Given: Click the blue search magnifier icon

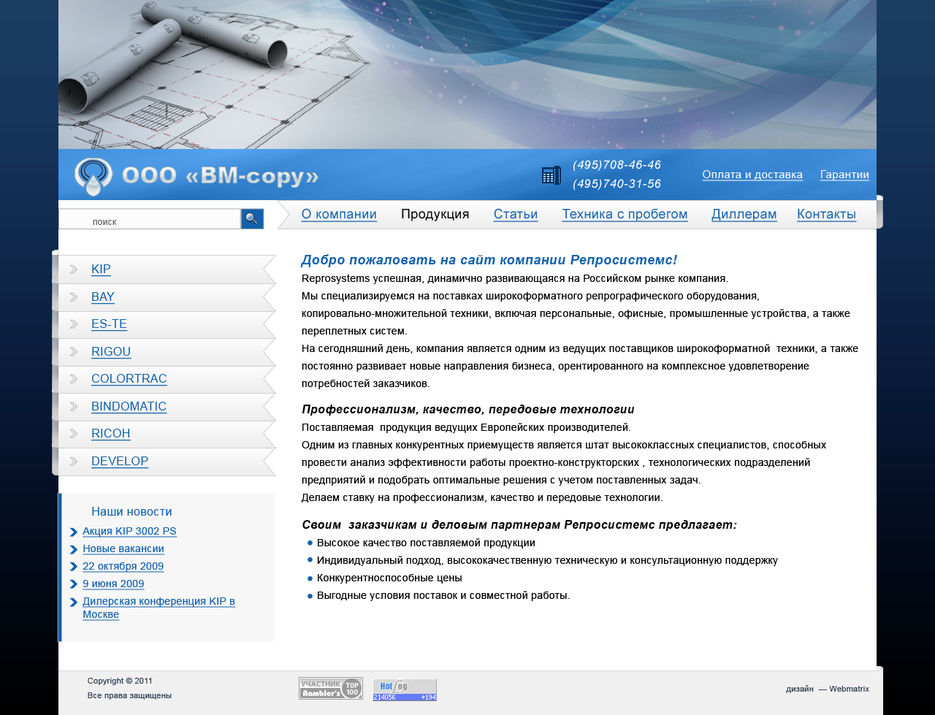Looking at the screenshot, I should (251, 217).
